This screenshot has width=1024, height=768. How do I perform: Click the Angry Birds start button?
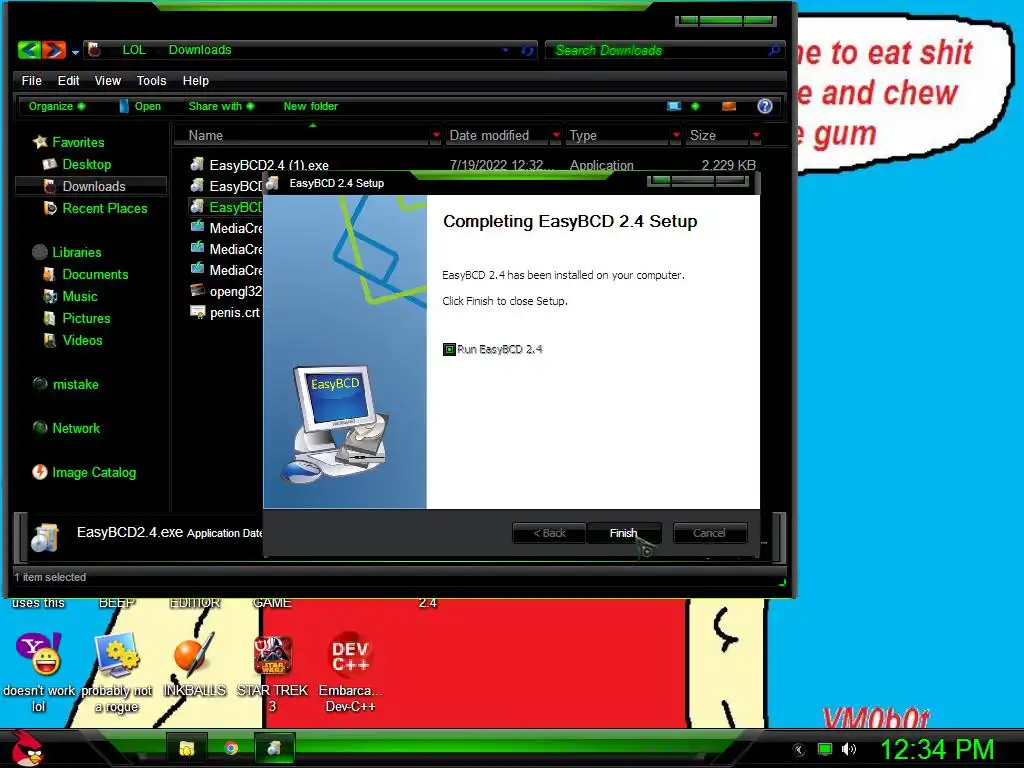(26, 748)
